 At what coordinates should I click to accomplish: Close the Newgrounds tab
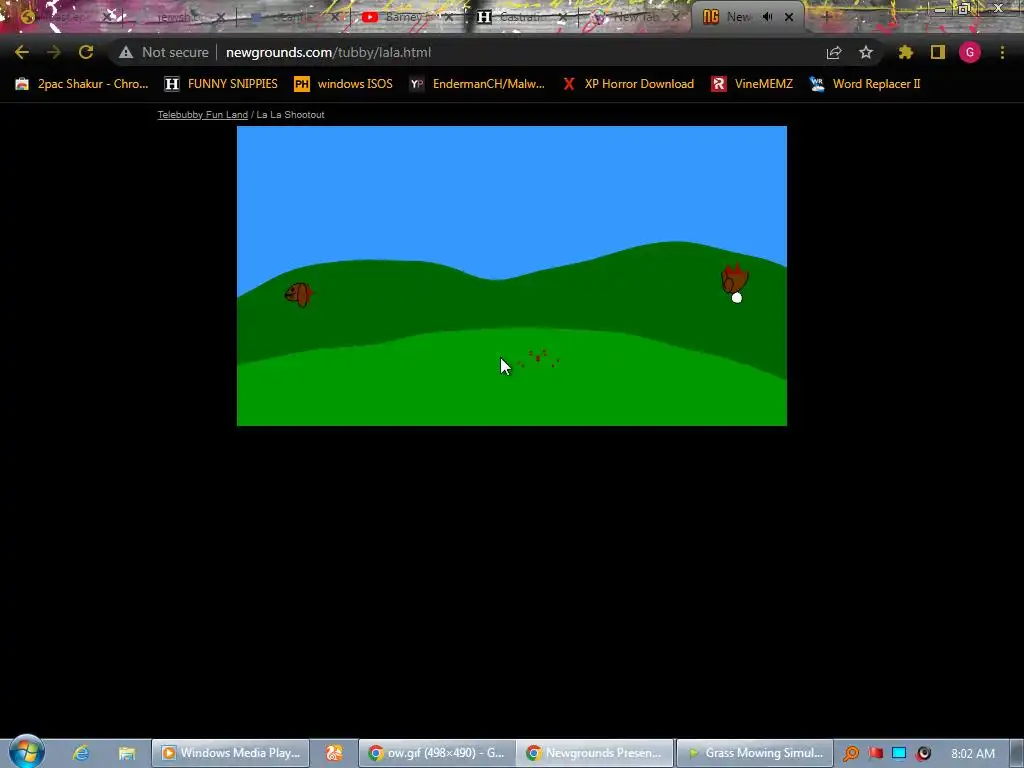point(789,17)
